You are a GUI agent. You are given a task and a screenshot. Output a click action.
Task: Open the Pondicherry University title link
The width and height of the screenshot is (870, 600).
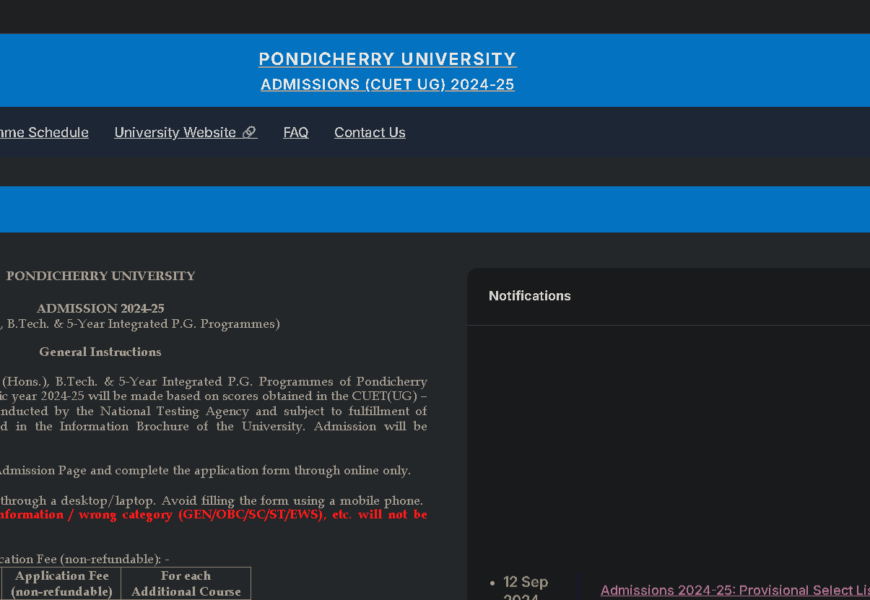click(387, 59)
